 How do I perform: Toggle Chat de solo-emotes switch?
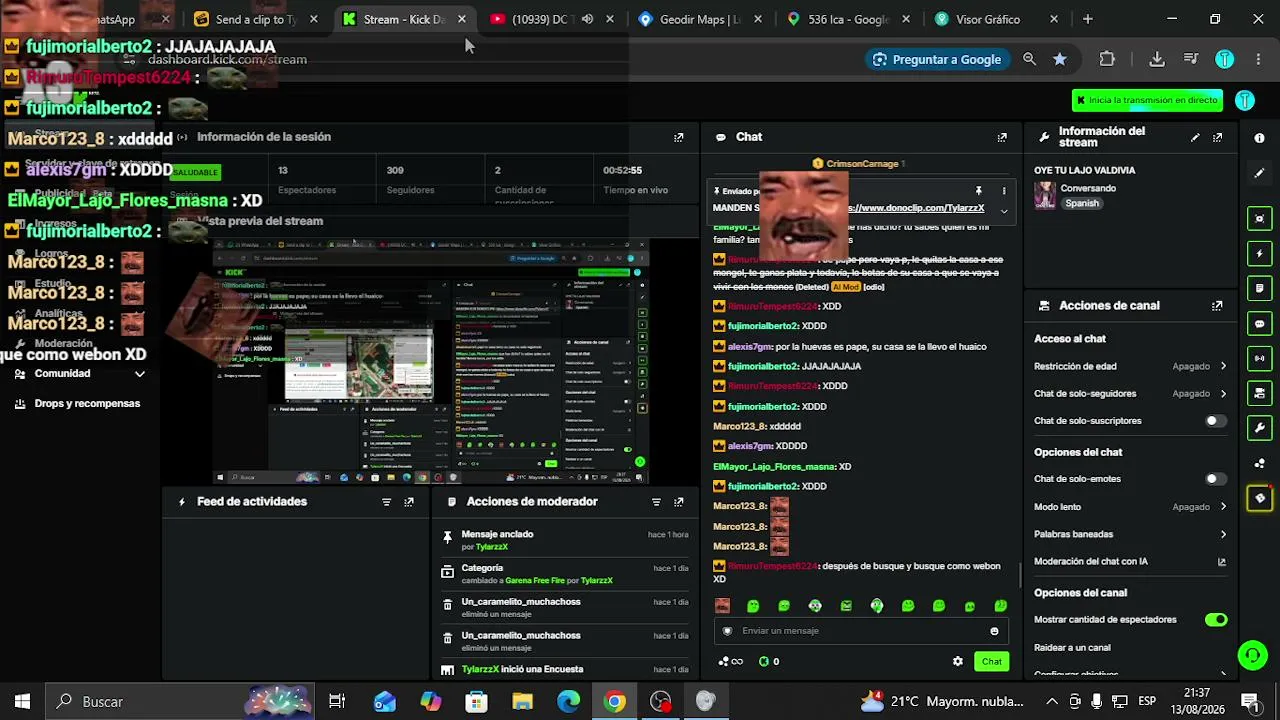1215,479
